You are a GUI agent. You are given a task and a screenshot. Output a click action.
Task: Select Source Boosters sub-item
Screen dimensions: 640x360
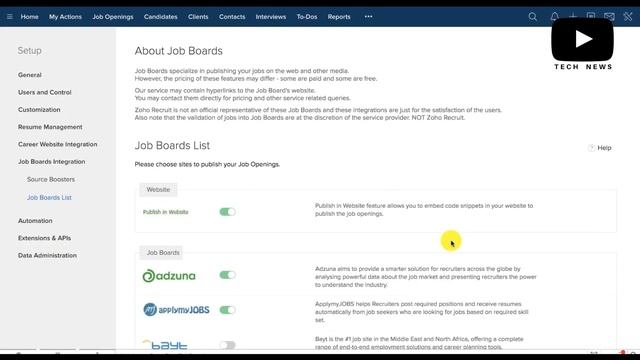(x=51, y=180)
